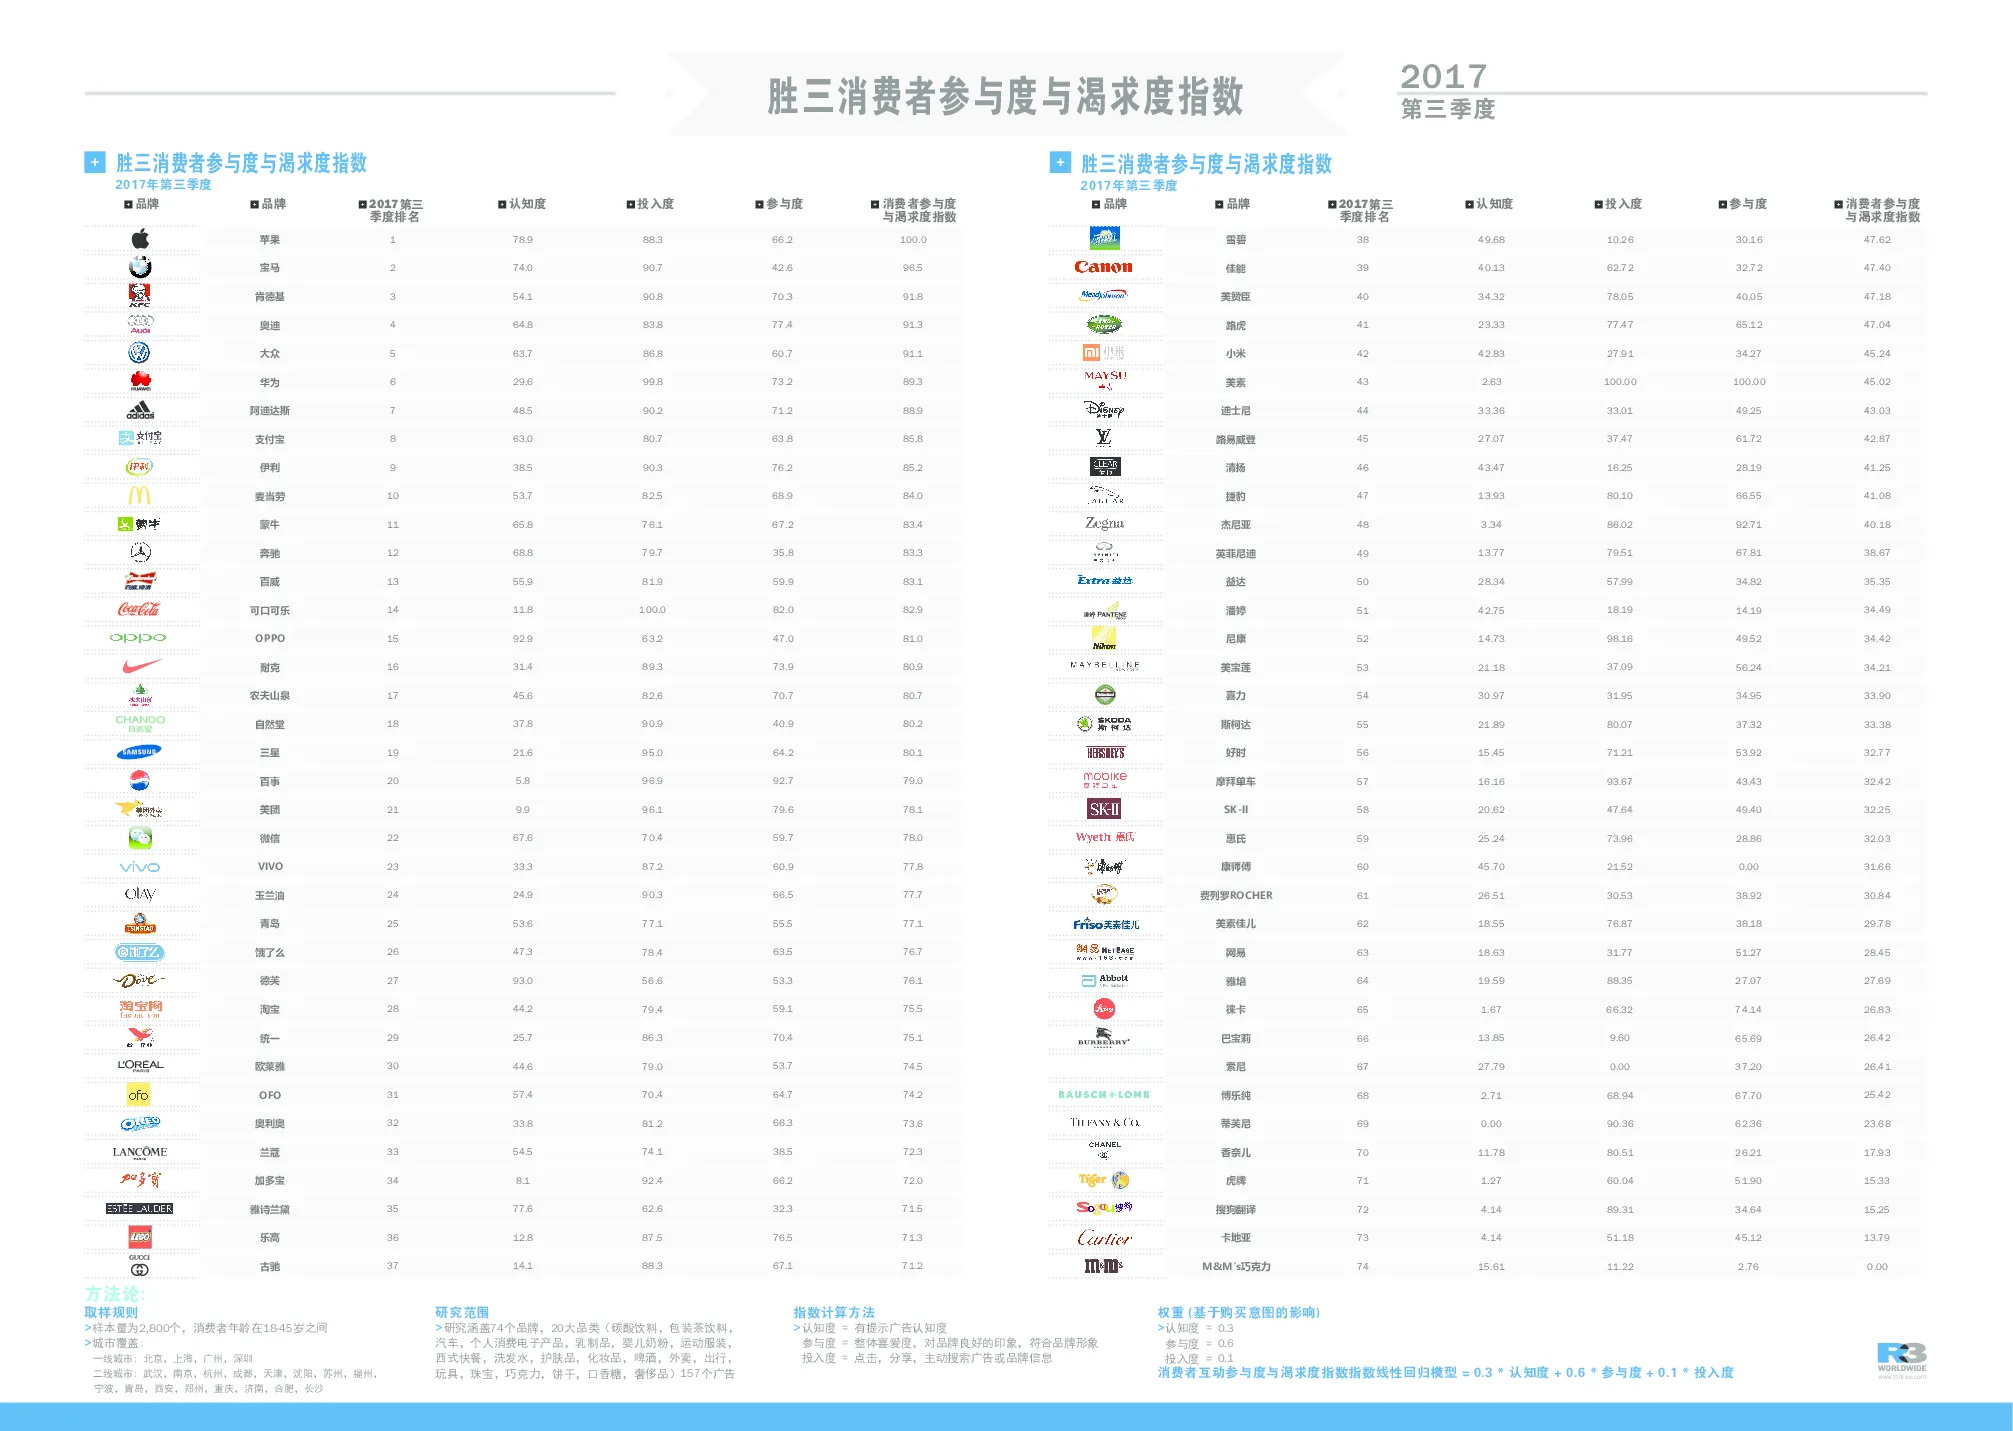This screenshot has height=1431, width=2013.
Task: Select the index value '47.62' in the 雪碧 row
Action: (1877, 240)
